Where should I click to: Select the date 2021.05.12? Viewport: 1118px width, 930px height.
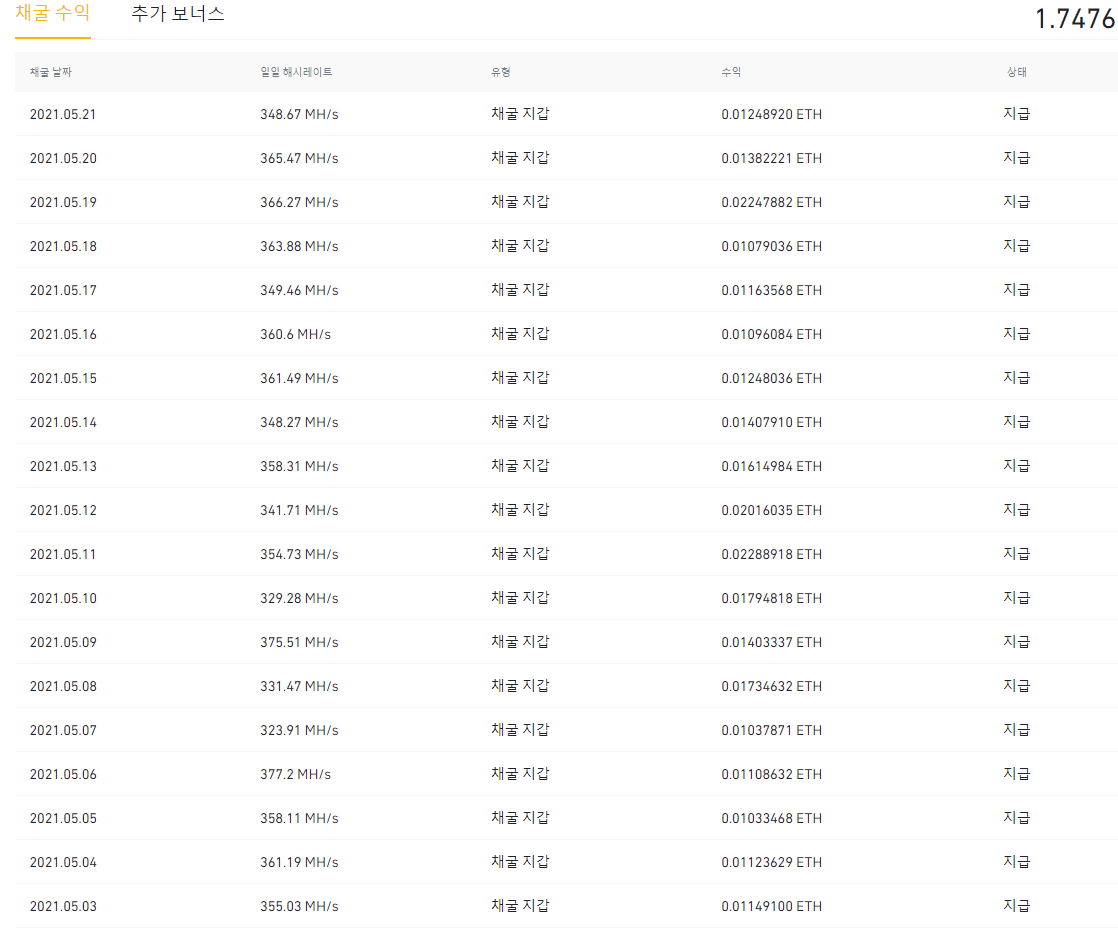click(63, 510)
